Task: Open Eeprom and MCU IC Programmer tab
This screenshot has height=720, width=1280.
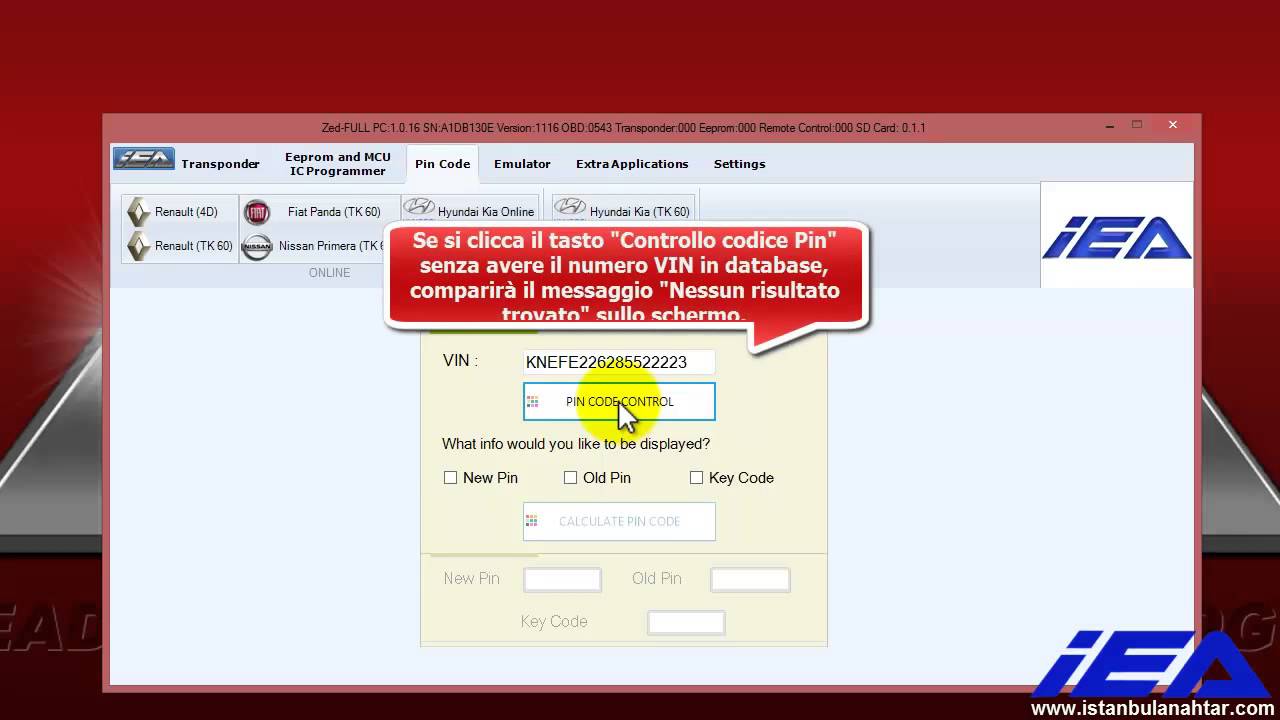Action: (337, 164)
